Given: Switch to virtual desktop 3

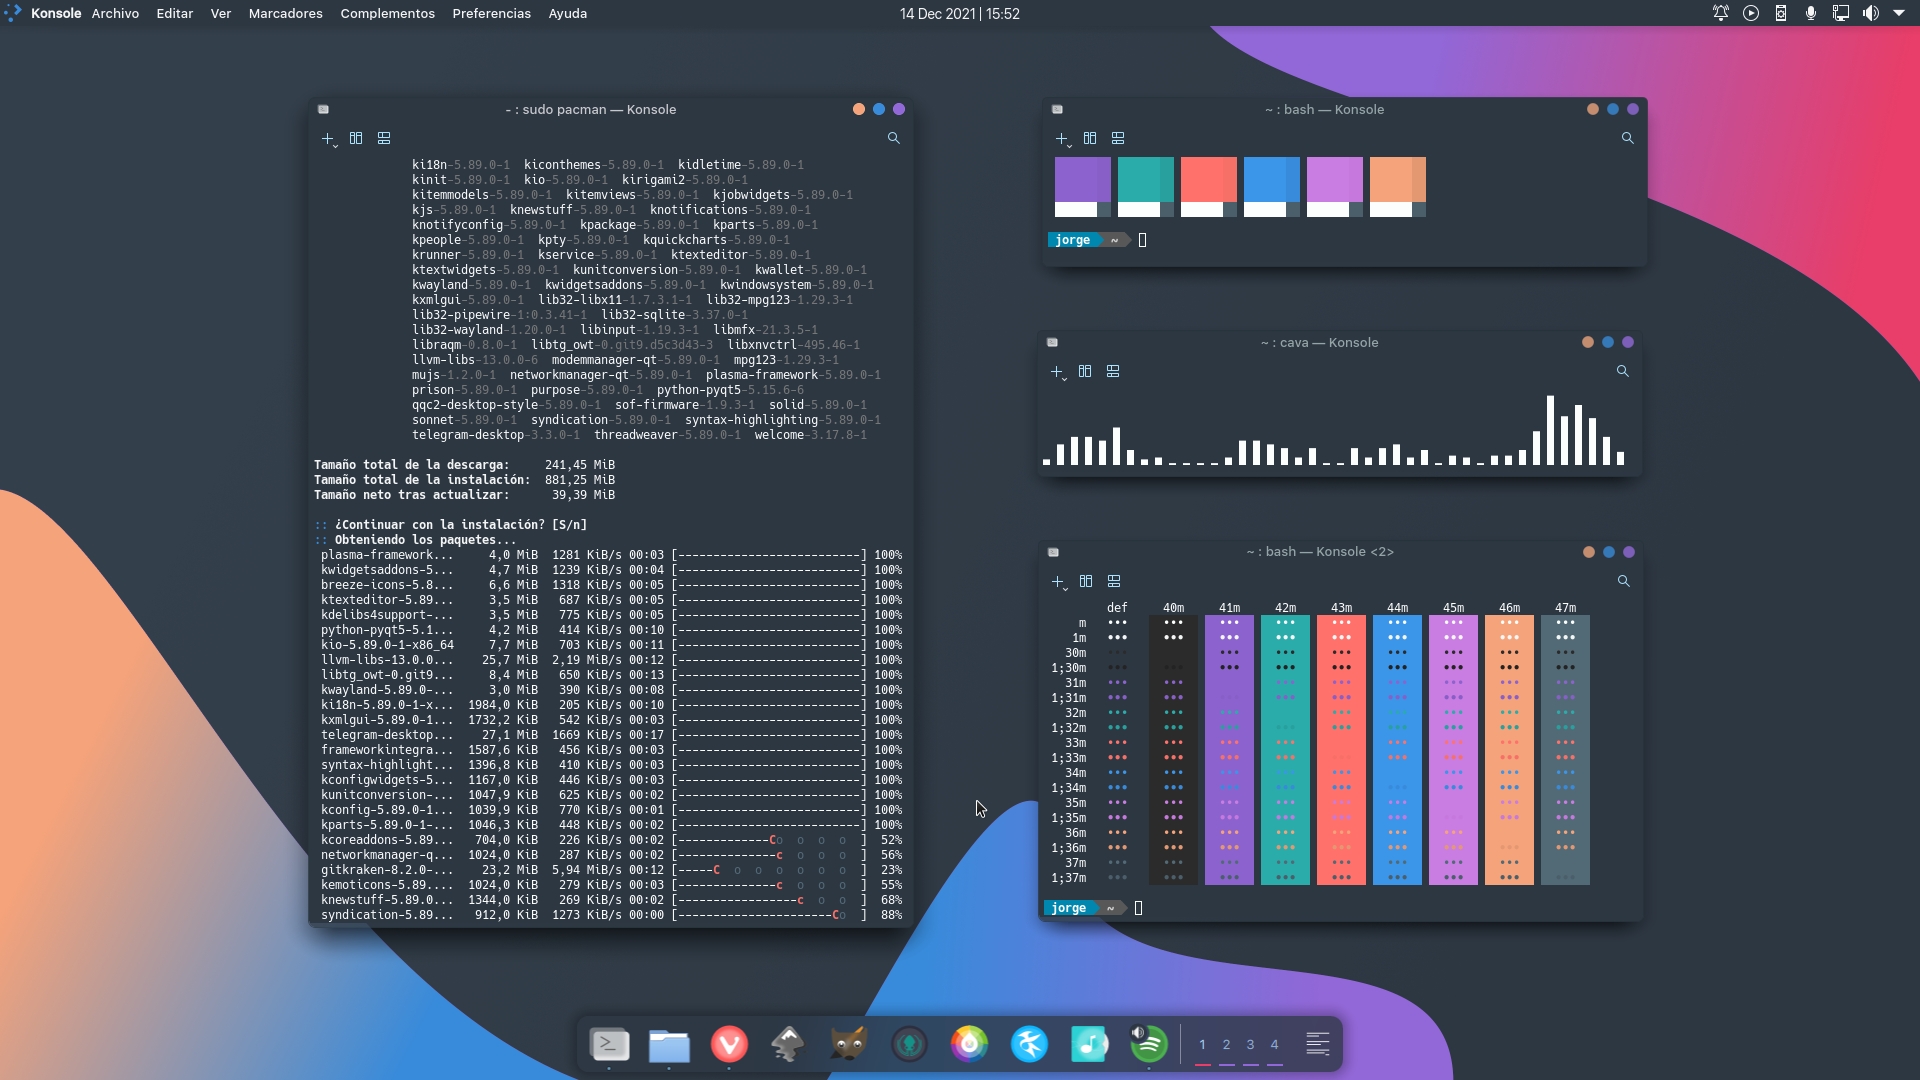Looking at the screenshot, I should tap(1250, 1045).
